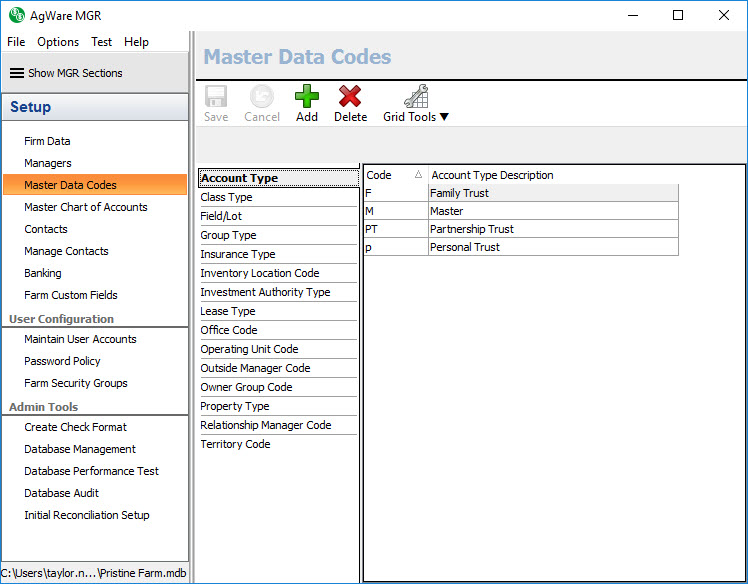Click the red X Delete icon
The height and width of the screenshot is (584, 748).
(350, 97)
